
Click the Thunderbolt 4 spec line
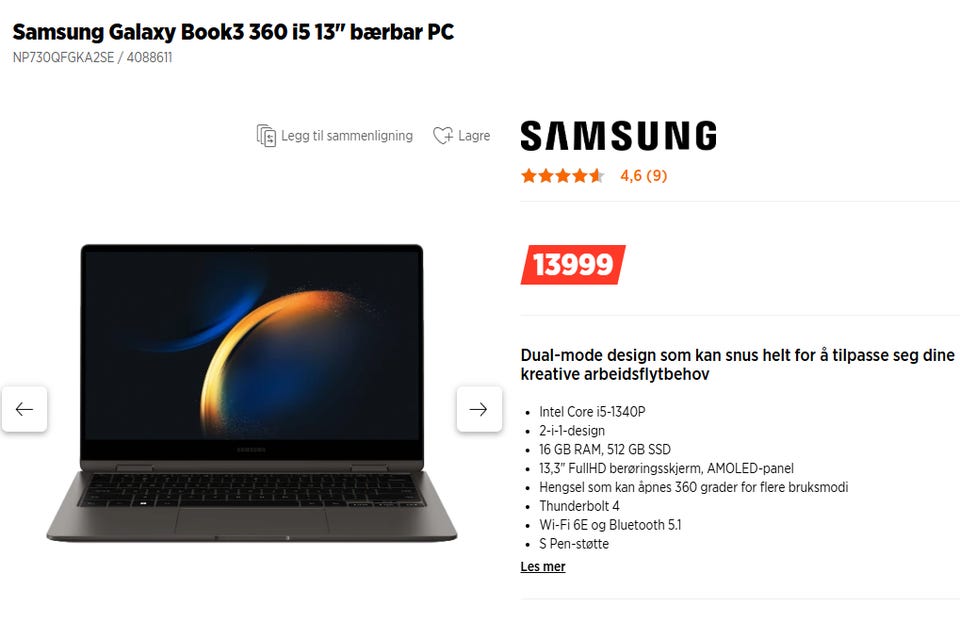[579, 506]
